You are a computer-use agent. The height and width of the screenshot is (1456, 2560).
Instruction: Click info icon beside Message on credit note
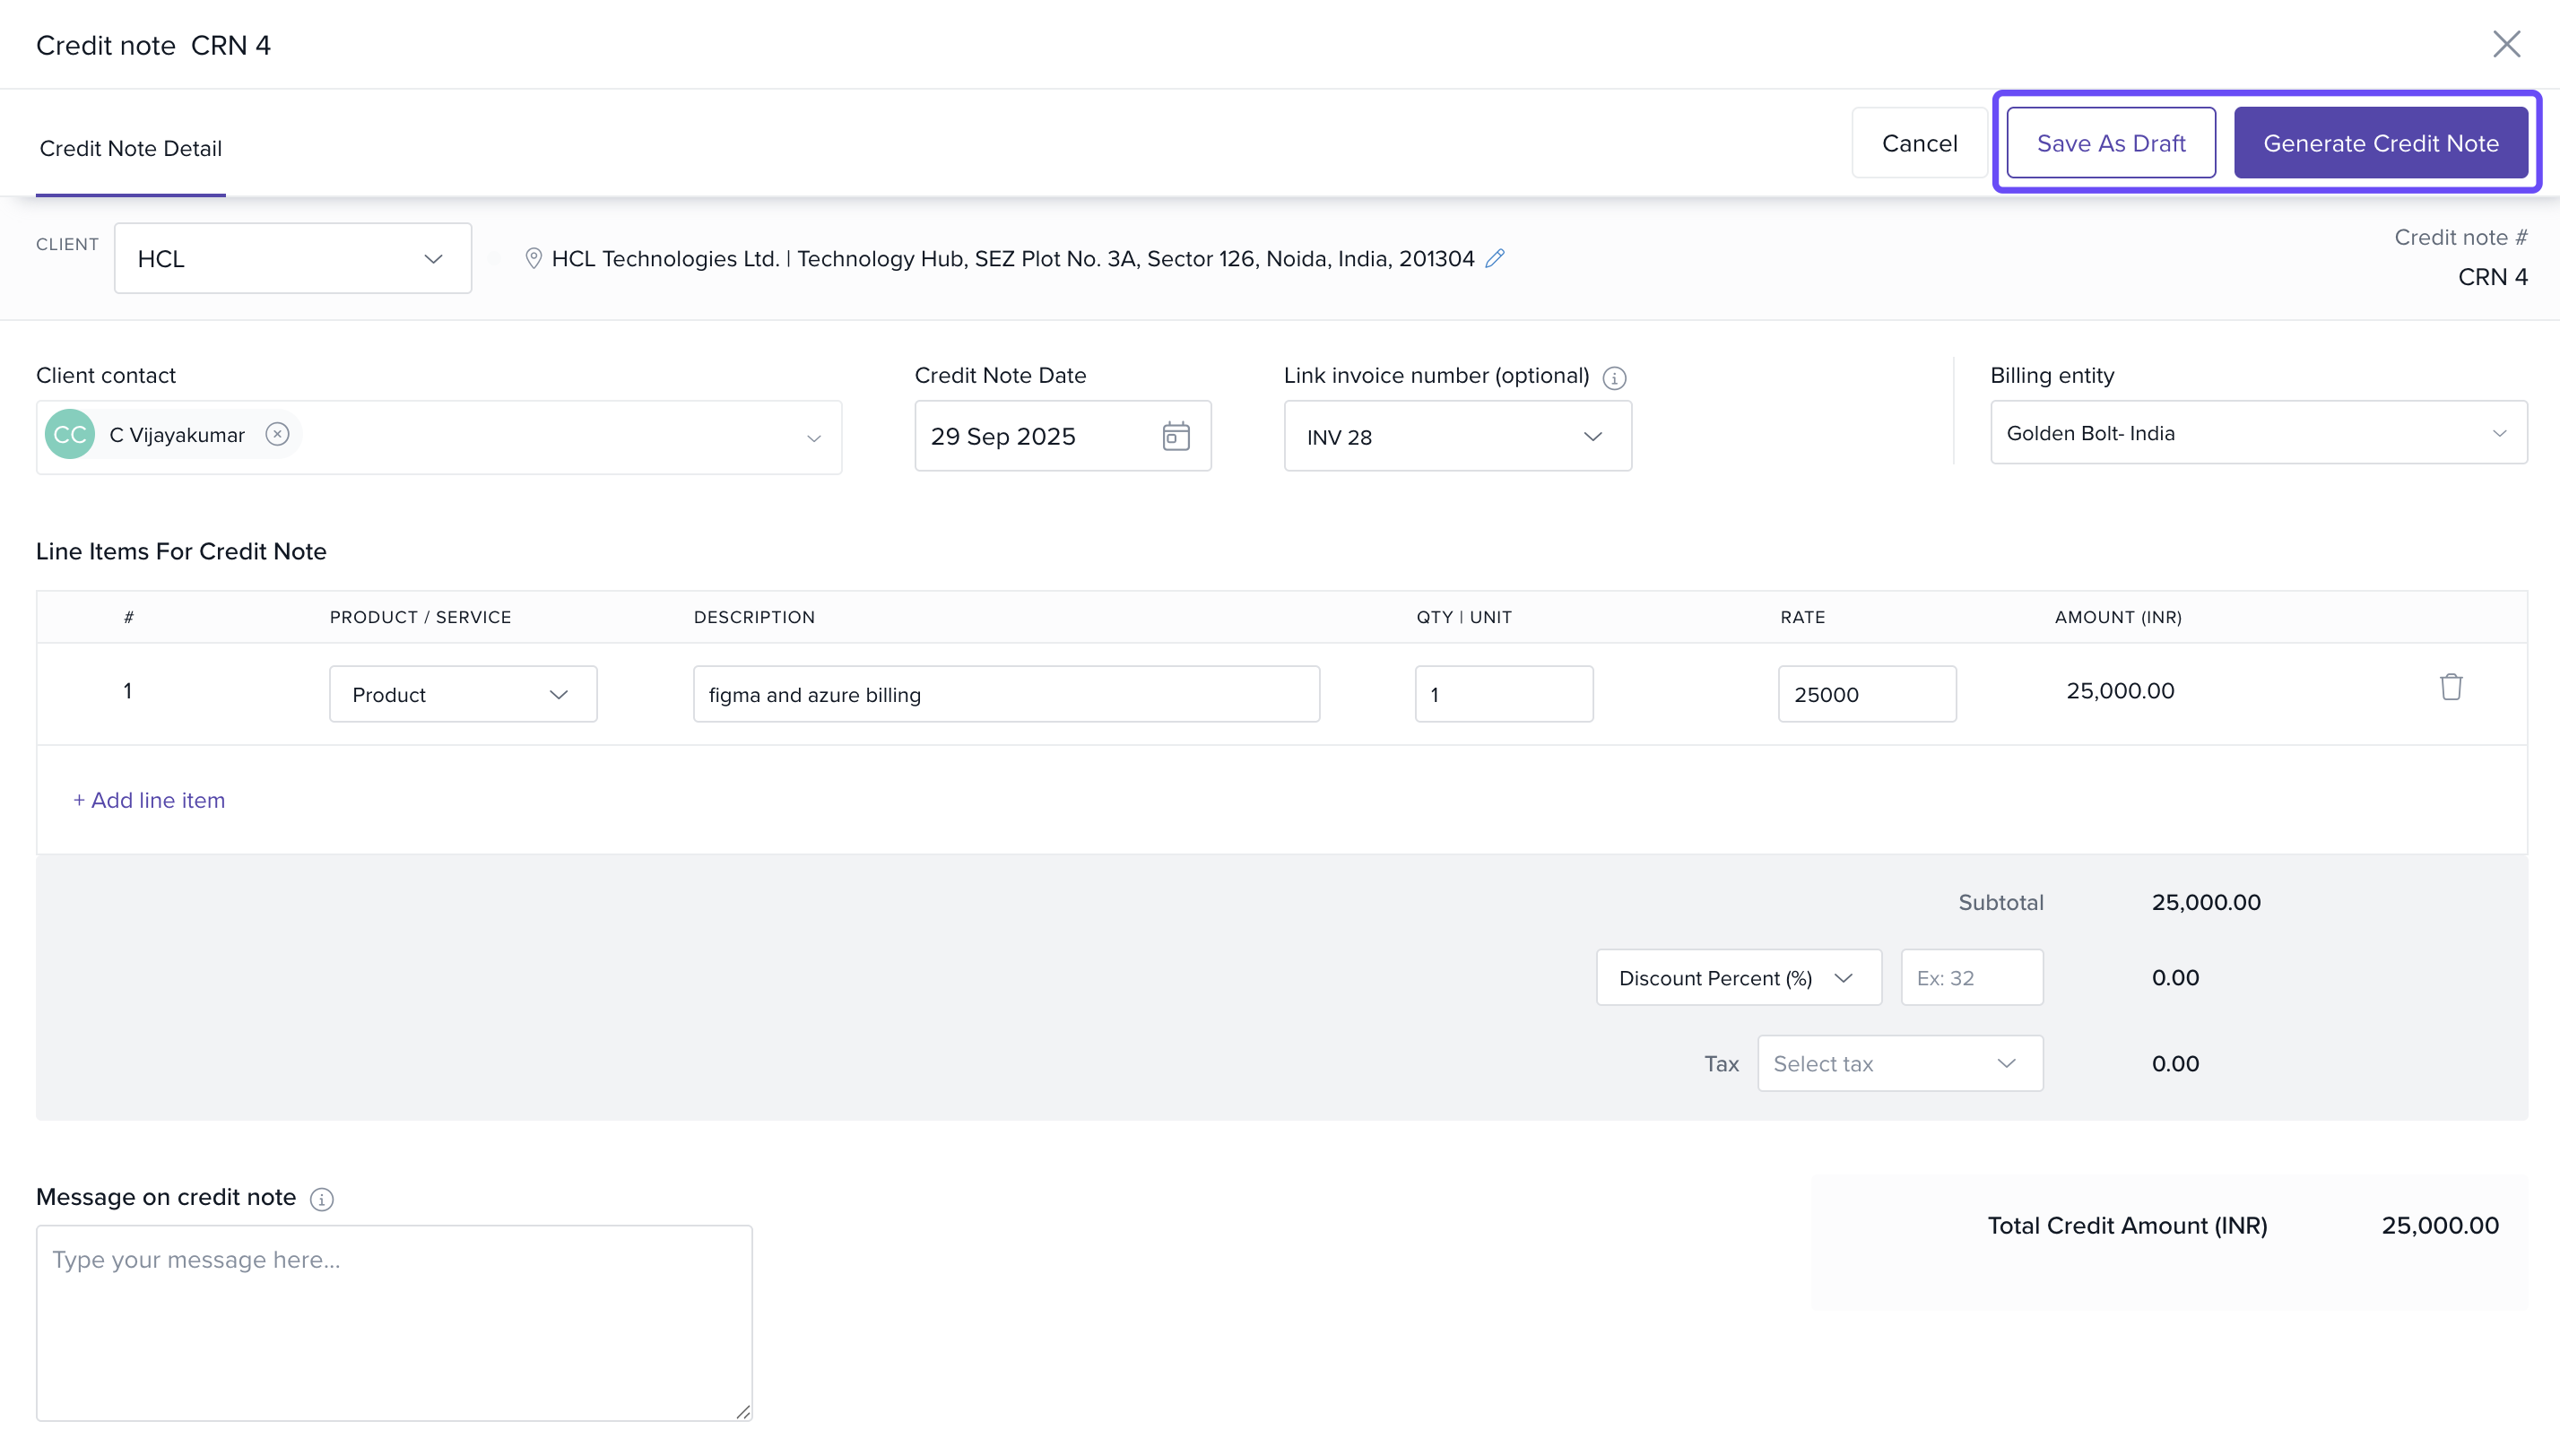coord(321,1199)
